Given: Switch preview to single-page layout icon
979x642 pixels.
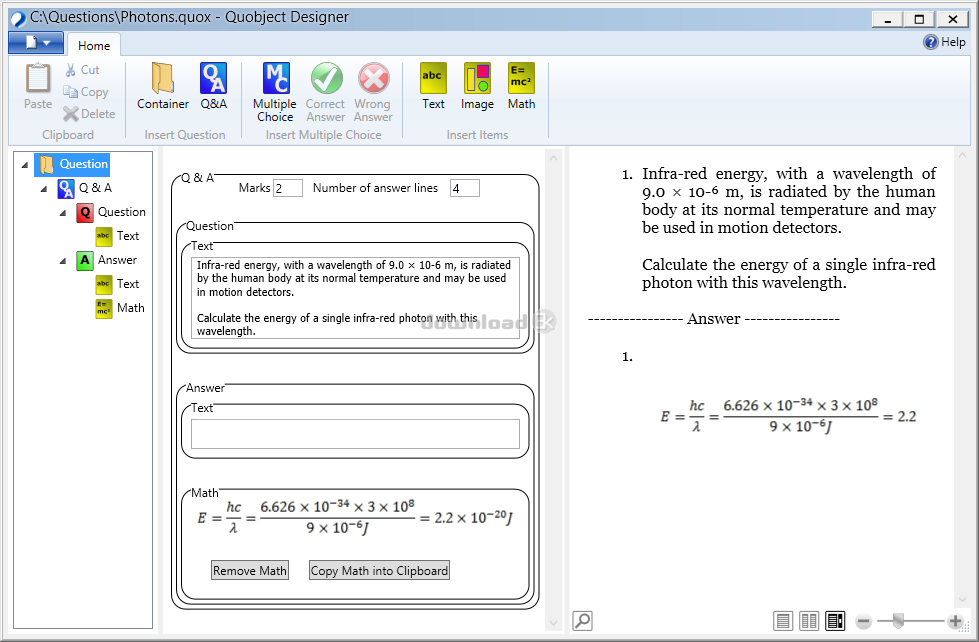Looking at the screenshot, I should pos(782,621).
